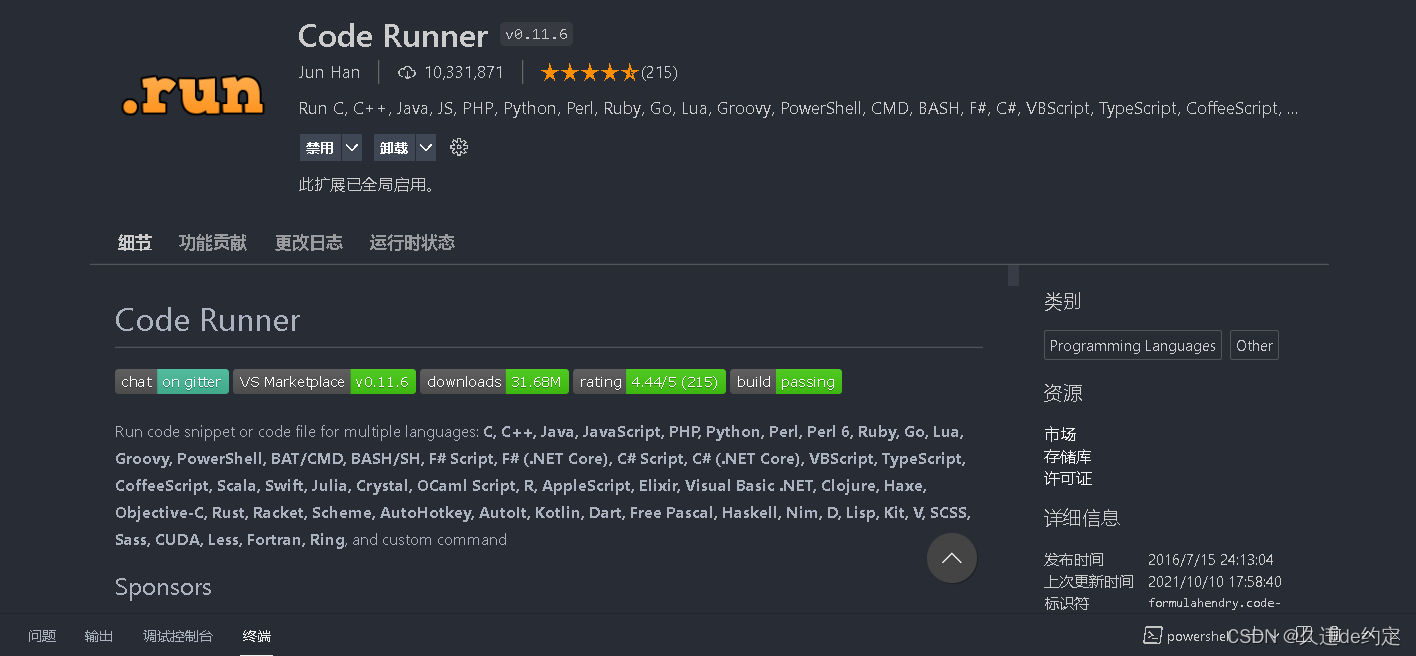1416x656 pixels.
Task: Click the readme vertical scrollbar thumb
Action: pyautogui.click(x=1013, y=275)
